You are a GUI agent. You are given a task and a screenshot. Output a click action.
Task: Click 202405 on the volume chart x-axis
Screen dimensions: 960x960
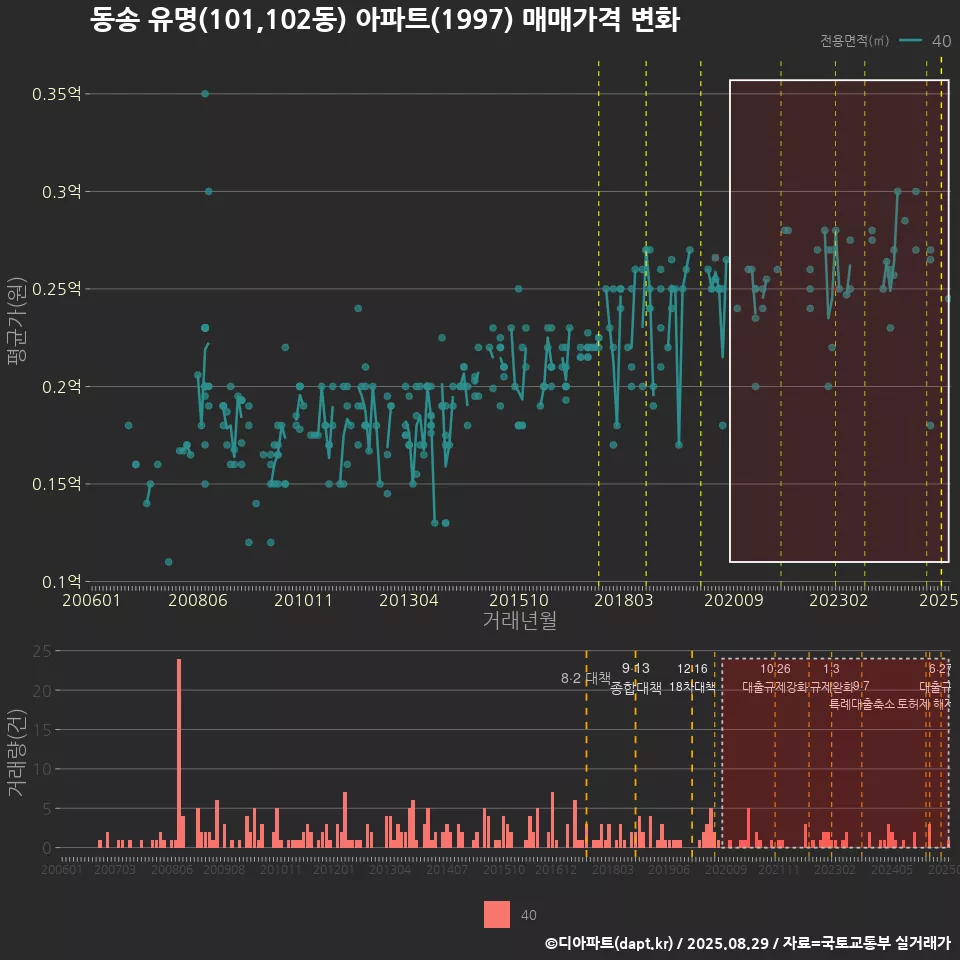click(892, 869)
